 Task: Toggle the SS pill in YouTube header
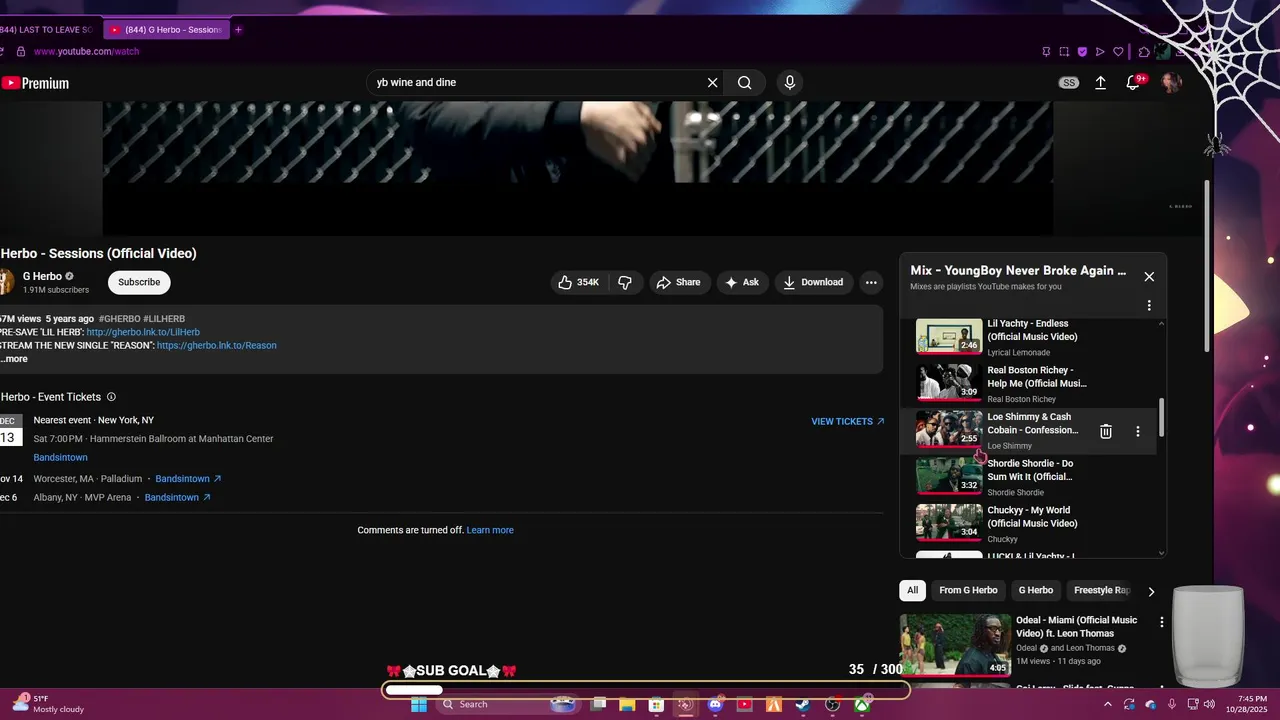(x=1069, y=83)
